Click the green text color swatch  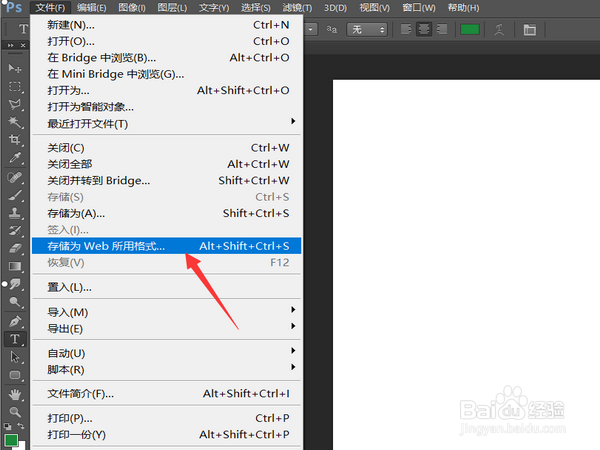pos(470,29)
